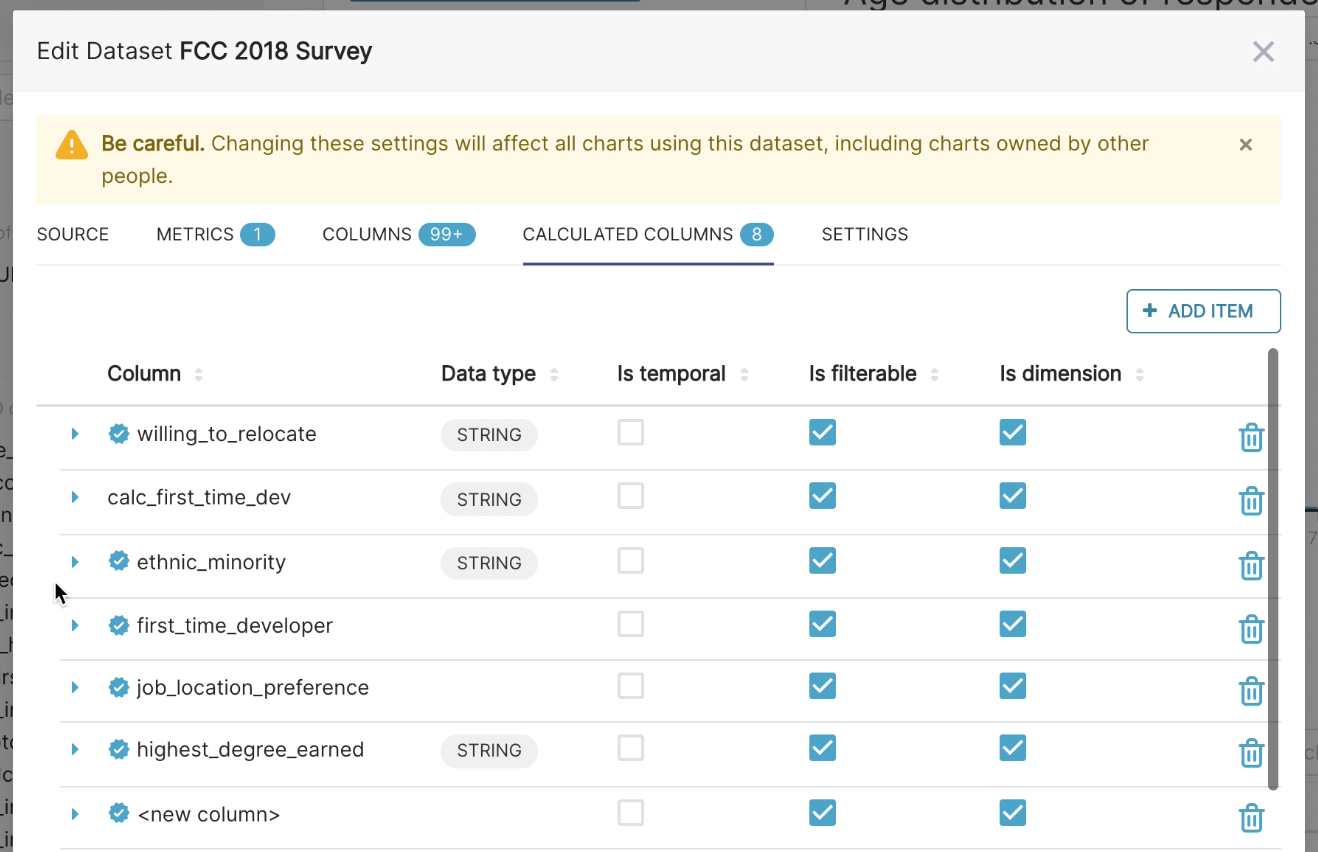The width and height of the screenshot is (1318, 852).
Task: Click trash icon in job_location_preference row
Action: click(1251, 691)
